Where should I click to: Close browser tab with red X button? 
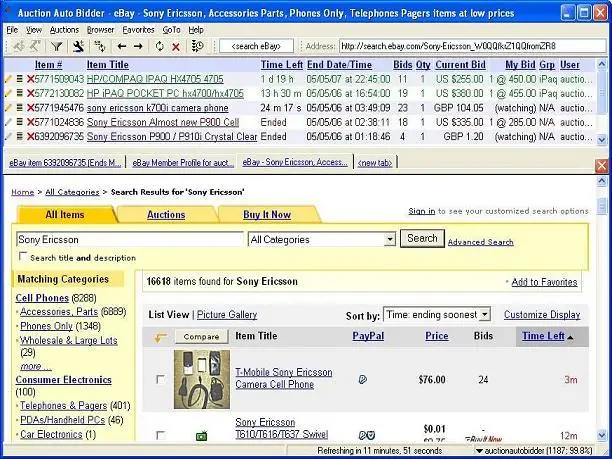[601, 165]
